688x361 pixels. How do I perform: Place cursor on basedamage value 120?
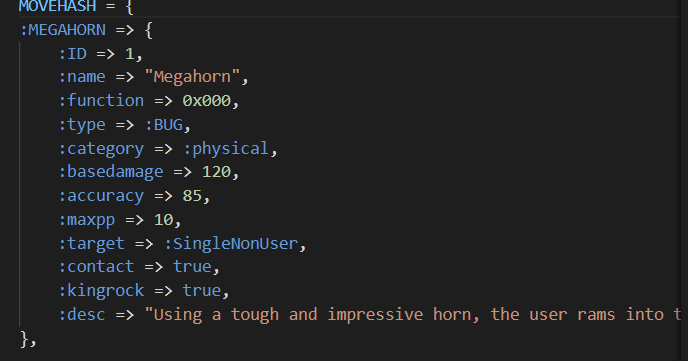point(216,172)
